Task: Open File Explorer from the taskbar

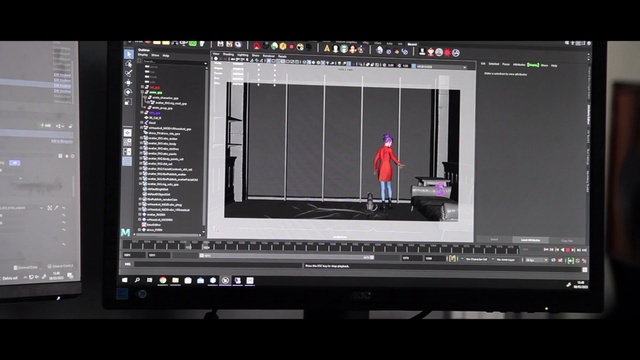Action: 175,280
